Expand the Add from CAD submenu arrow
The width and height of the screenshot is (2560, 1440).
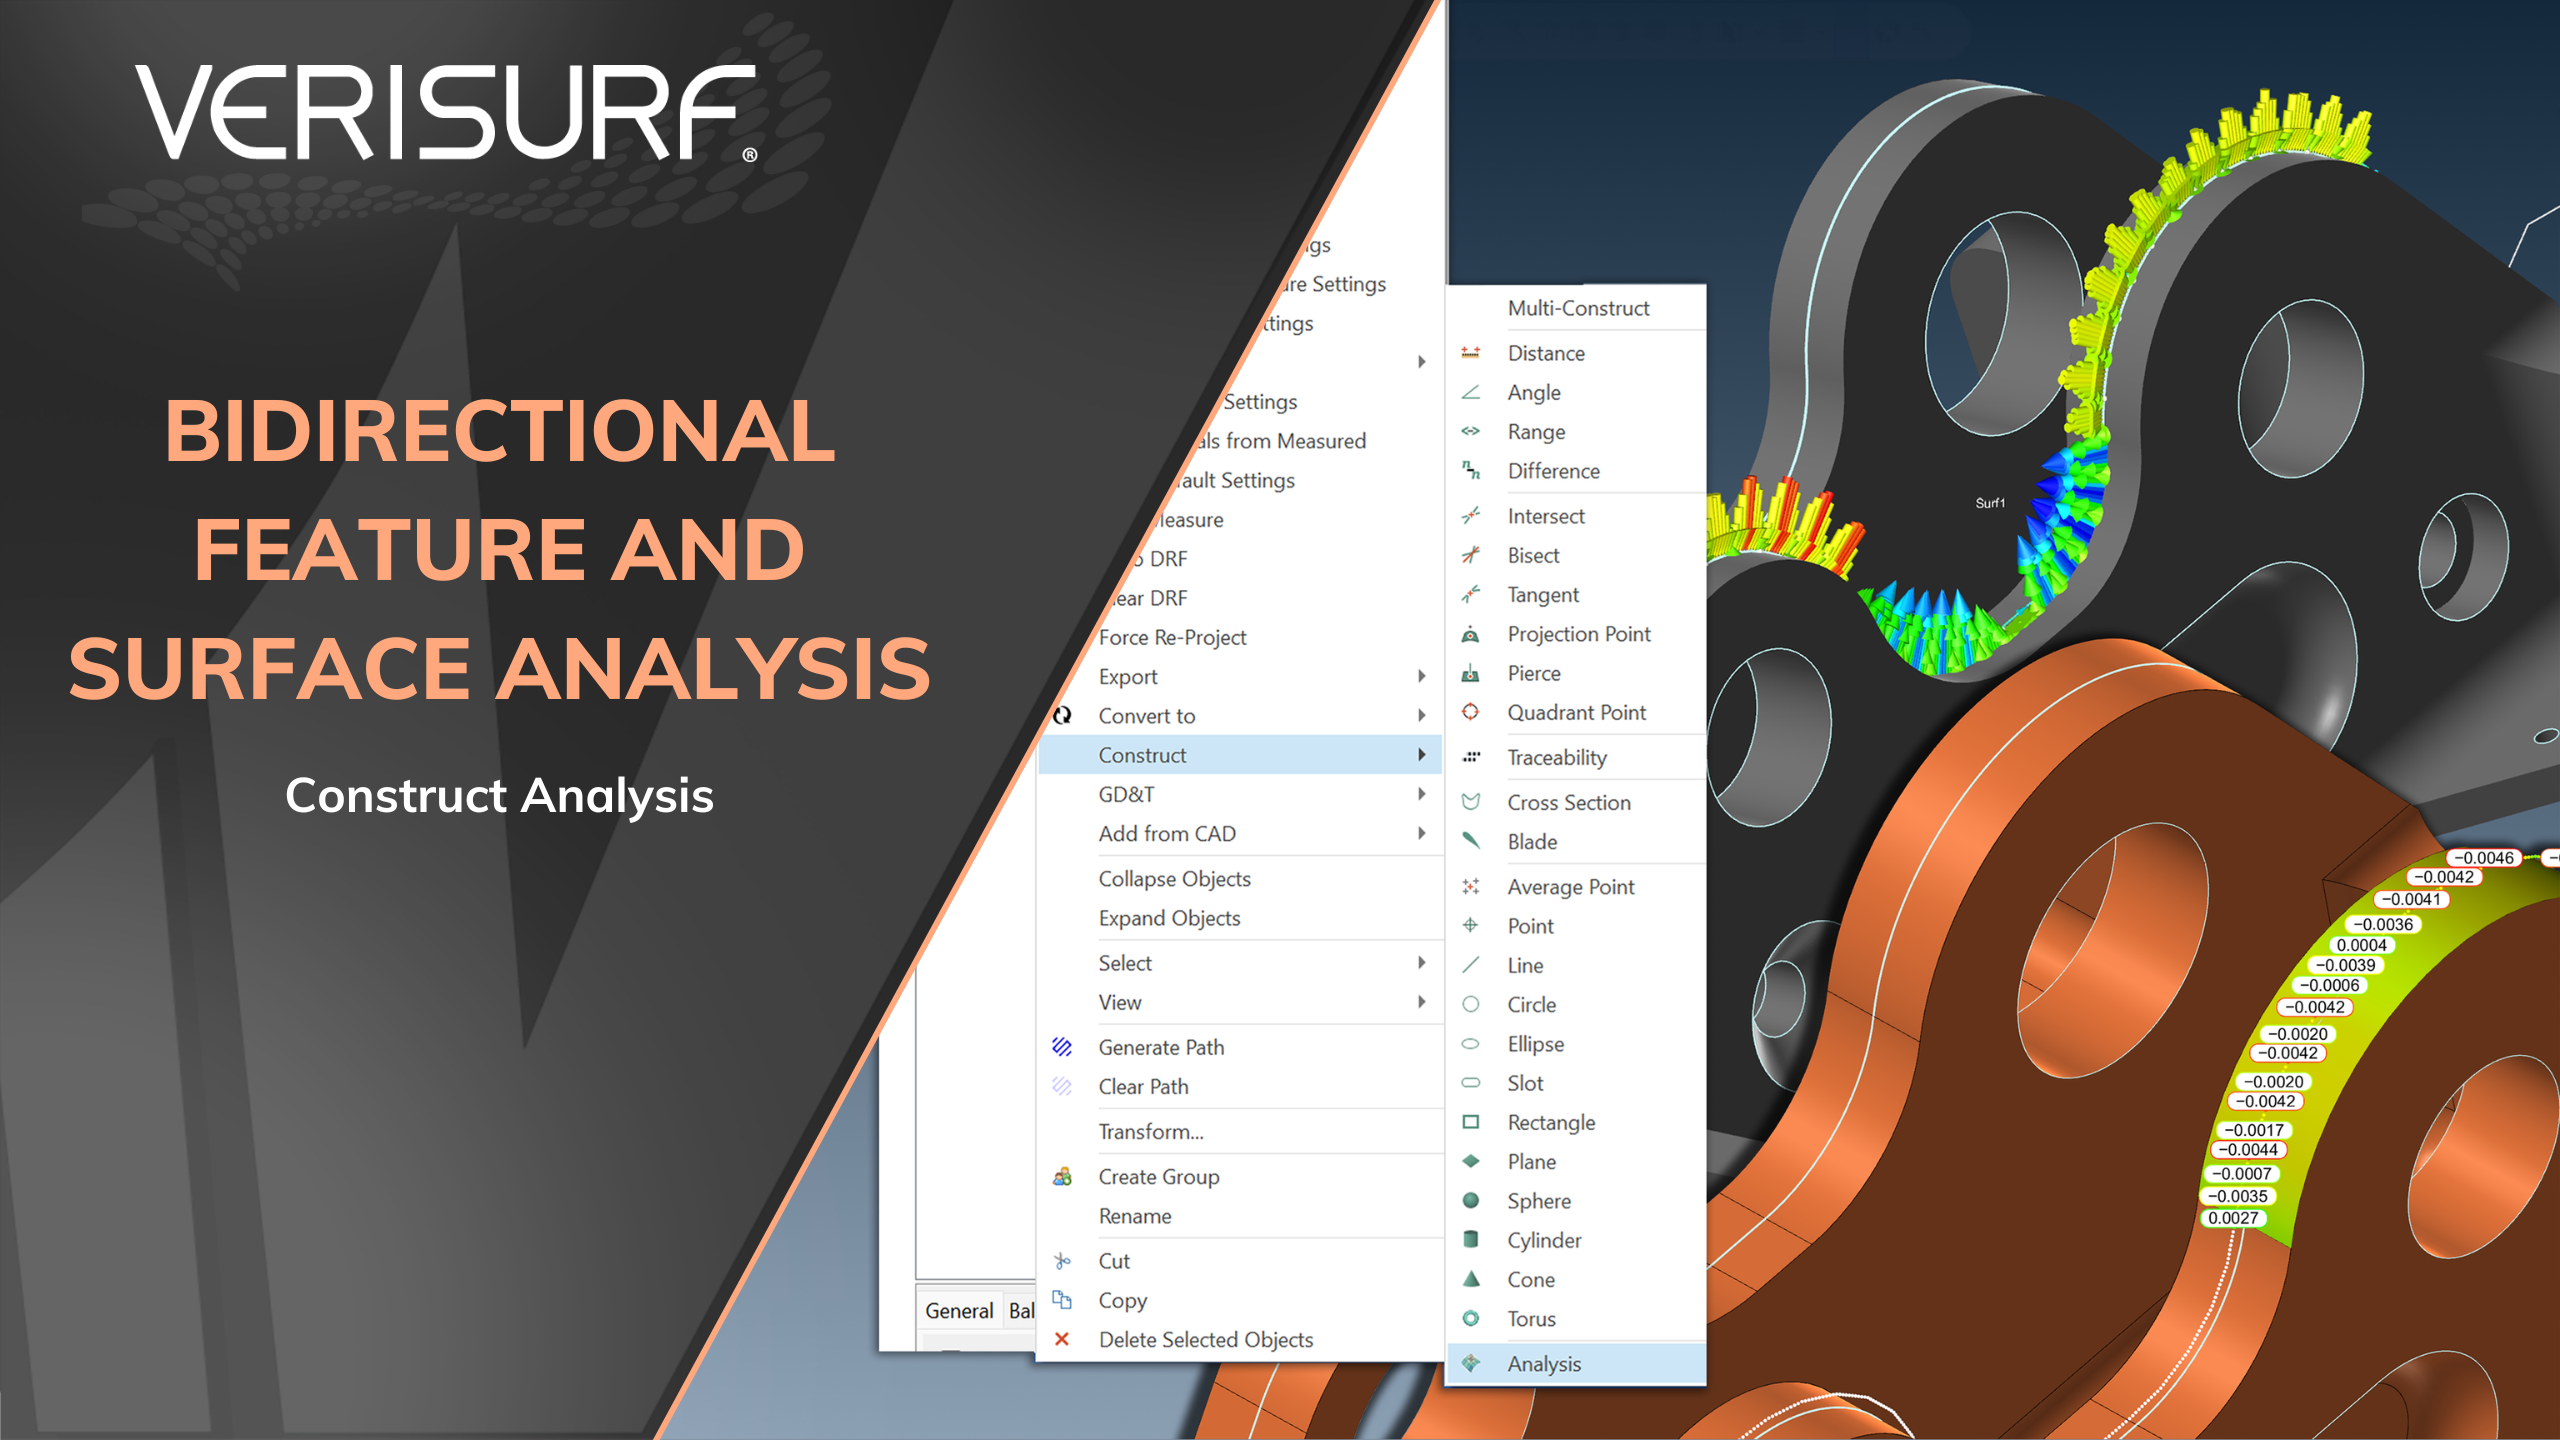click(x=1421, y=833)
